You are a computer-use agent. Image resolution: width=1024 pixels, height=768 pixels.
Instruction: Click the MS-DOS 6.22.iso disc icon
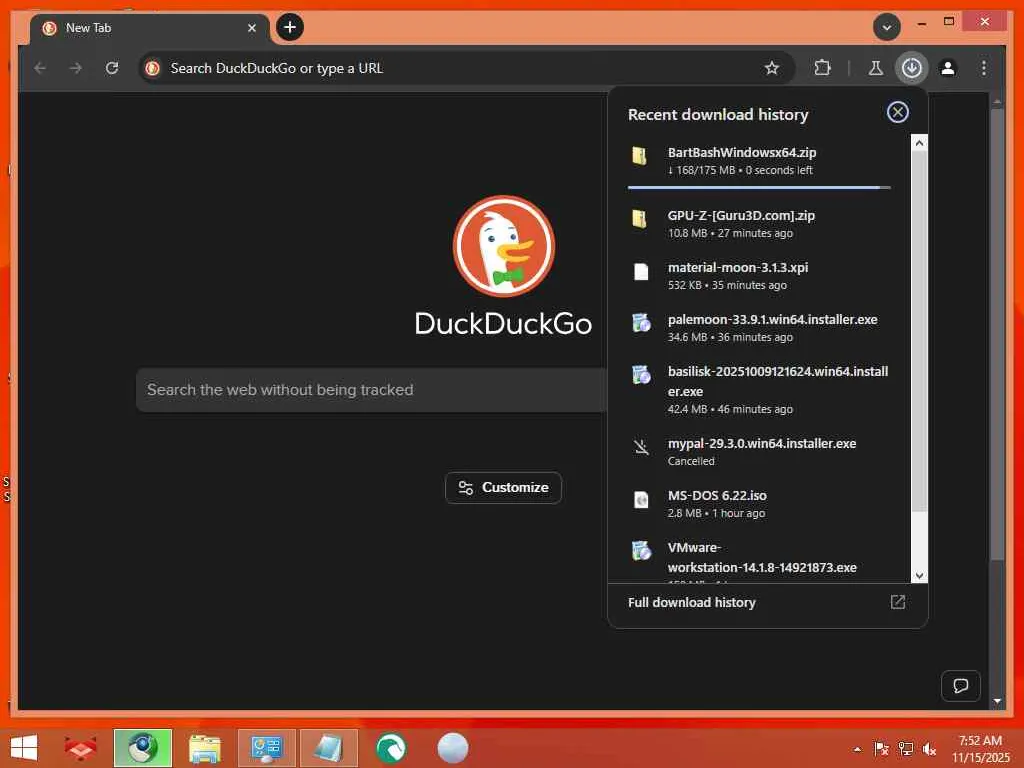click(x=641, y=500)
